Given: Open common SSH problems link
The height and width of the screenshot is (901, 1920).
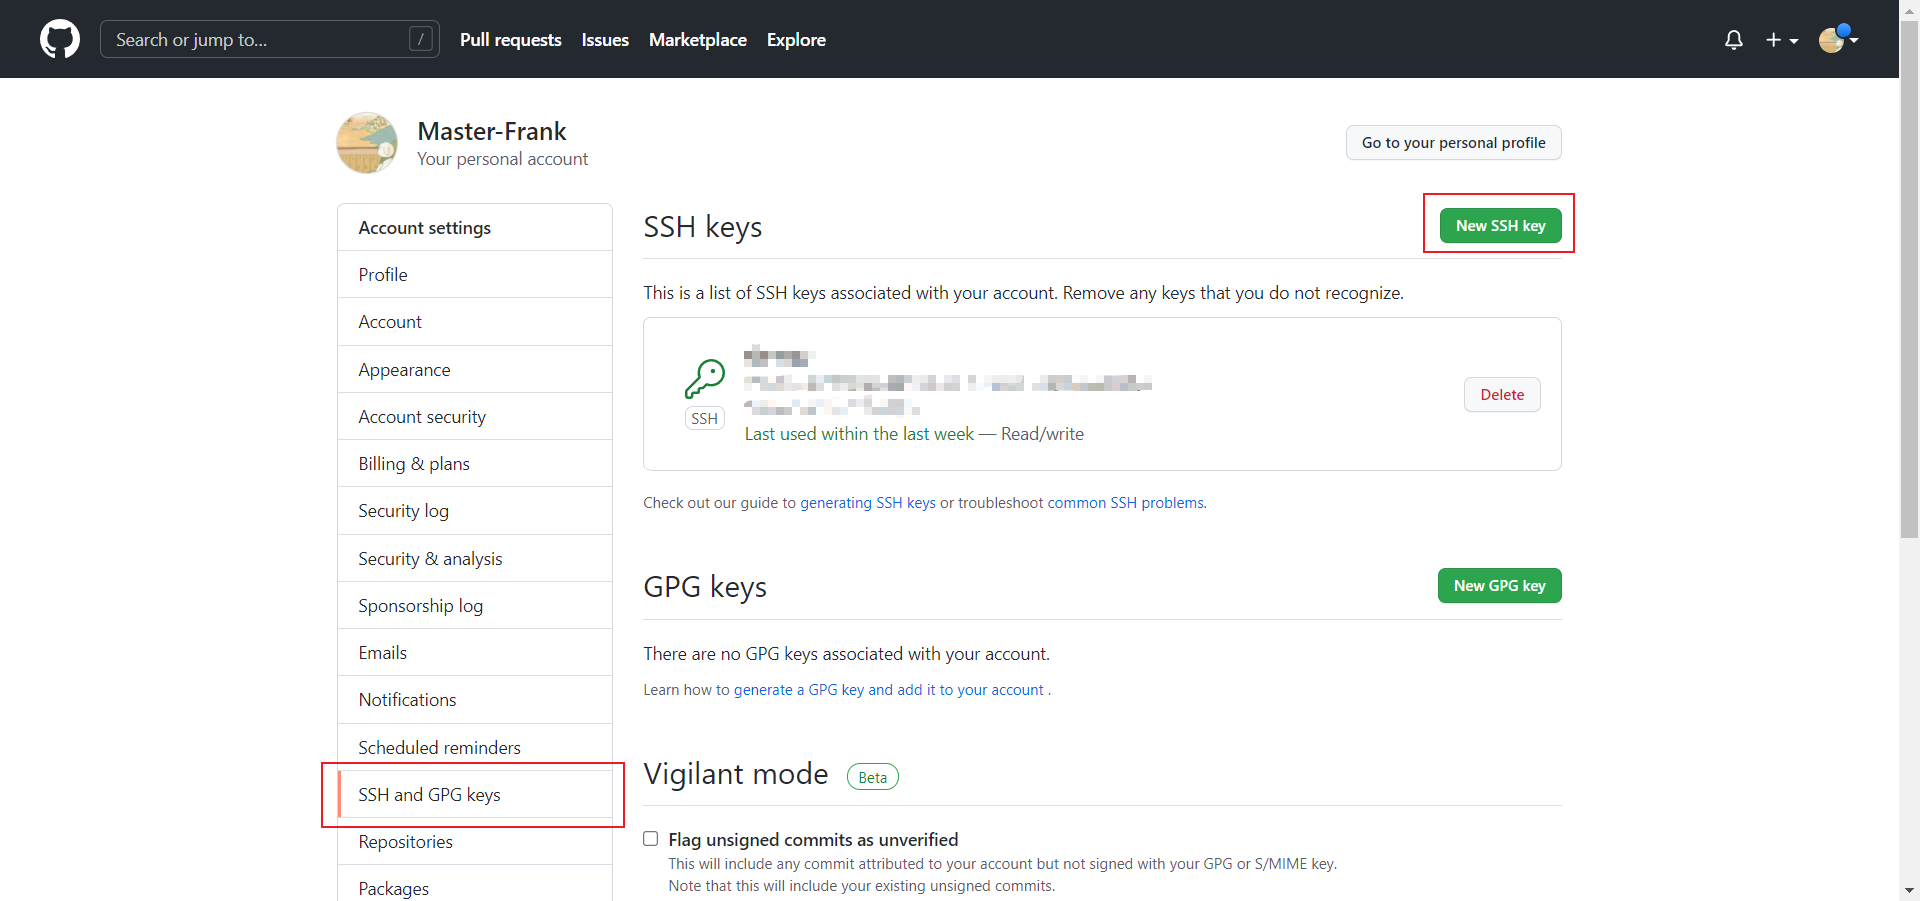Looking at the screenshot, I should click(x=1126, y=502).
